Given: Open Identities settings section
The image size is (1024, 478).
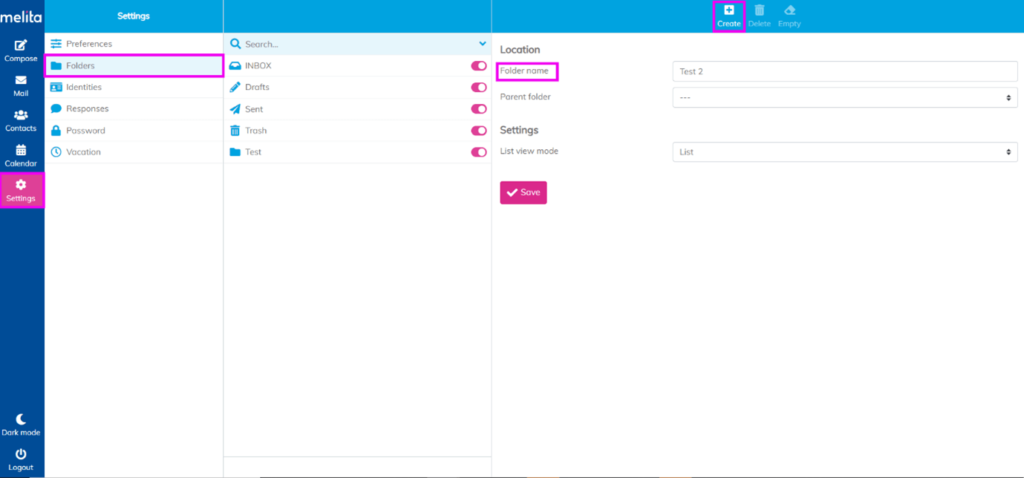Looking at the screenshot, I should click(x=84, y=87).
